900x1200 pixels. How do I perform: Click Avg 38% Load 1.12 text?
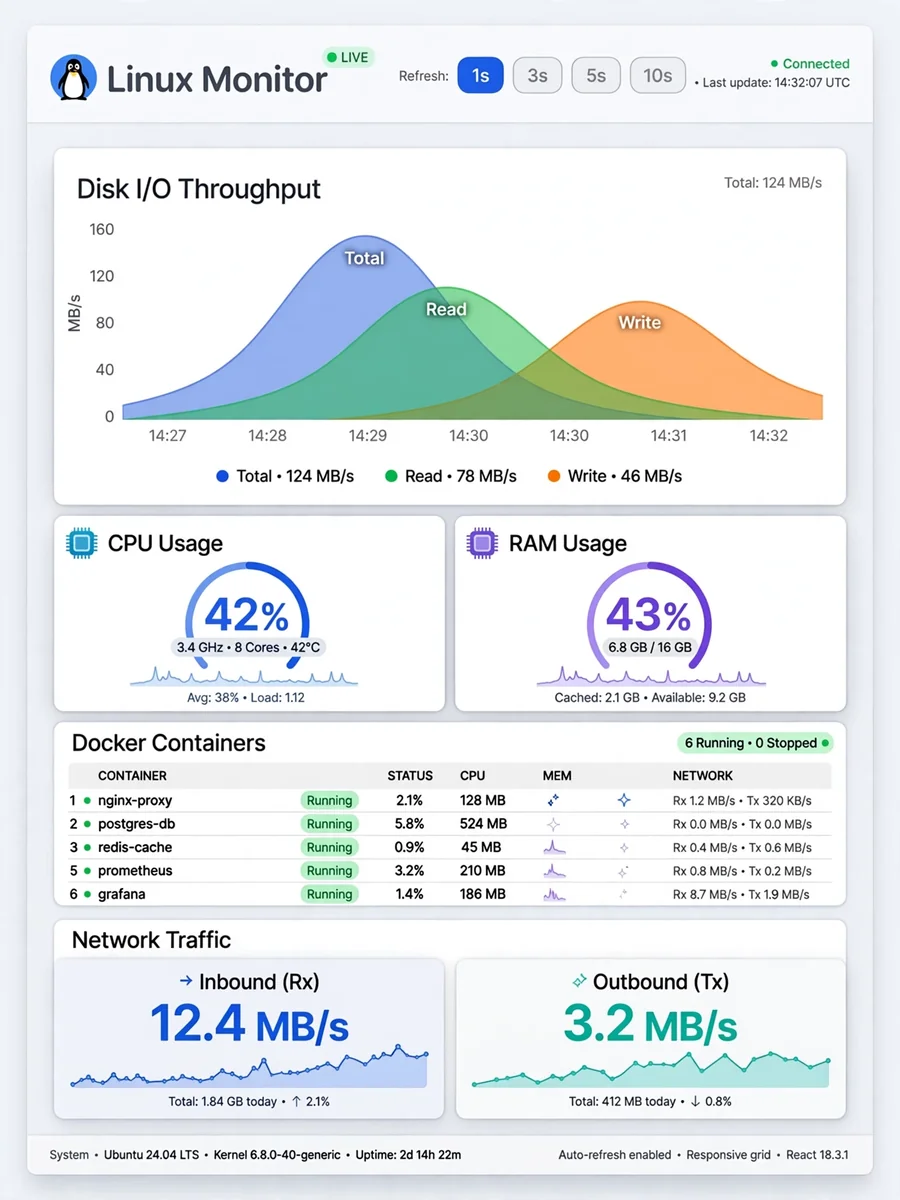(246, 697)
